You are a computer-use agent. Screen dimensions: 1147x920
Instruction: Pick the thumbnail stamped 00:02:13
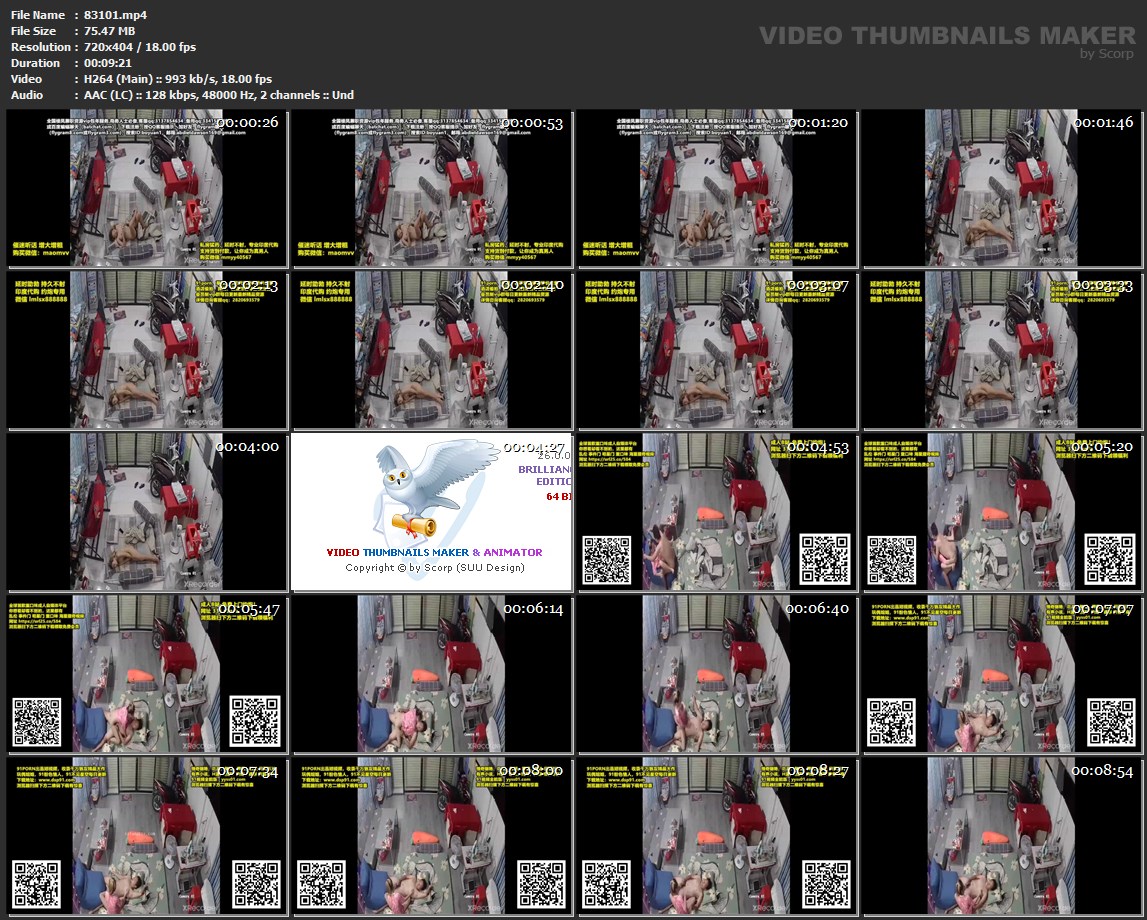coord(147,350)
